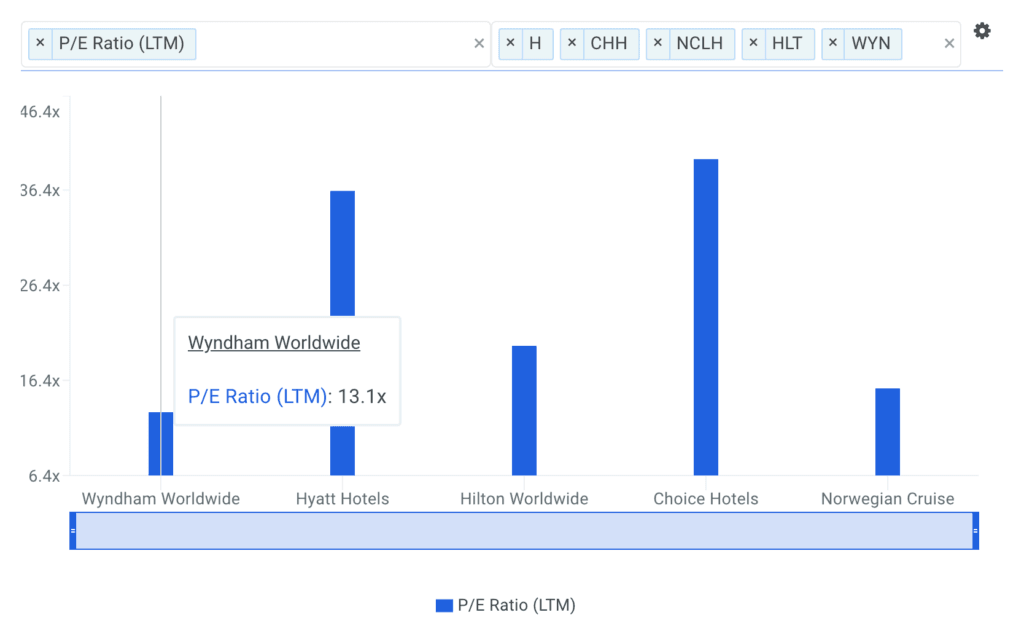Remove the WYN ticker tag
The image size is (1024, 634).
[x=833, y=44]
